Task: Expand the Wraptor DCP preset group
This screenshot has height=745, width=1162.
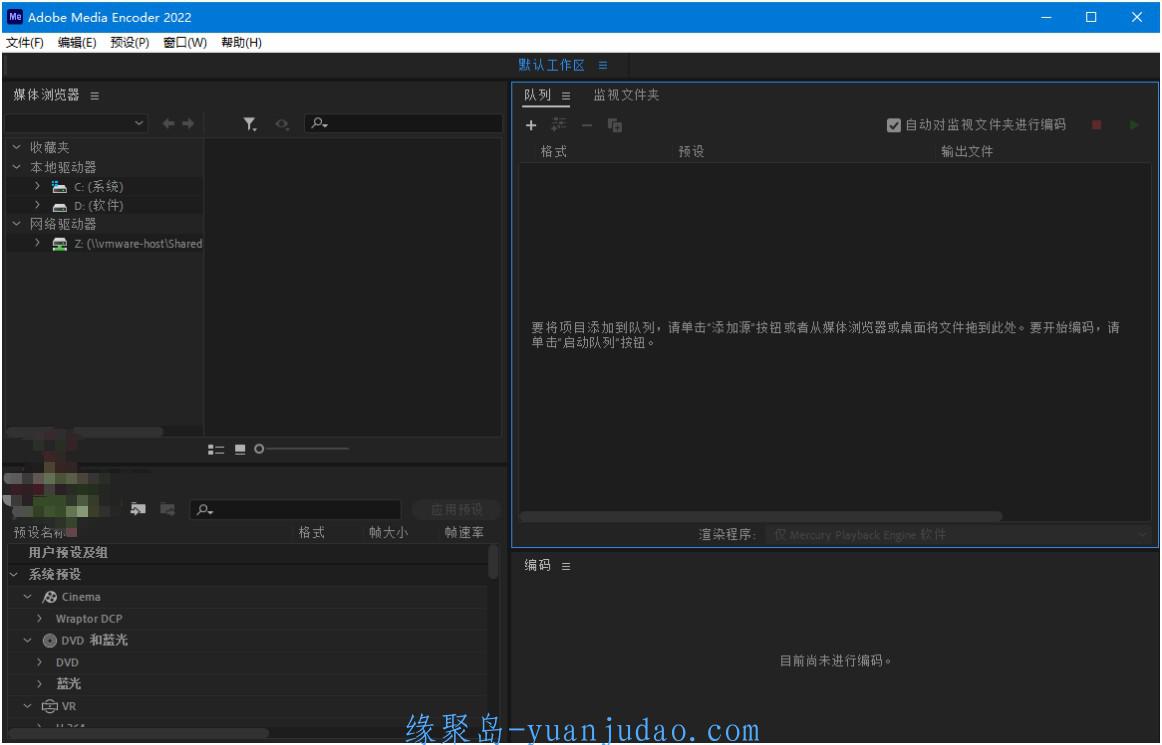Action: coord(40,618)
